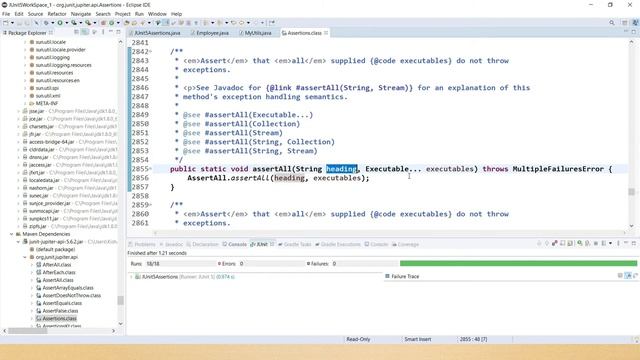Click the Open Perspective icon
This screenshot has height=360, width=640.
pos(624,23)
